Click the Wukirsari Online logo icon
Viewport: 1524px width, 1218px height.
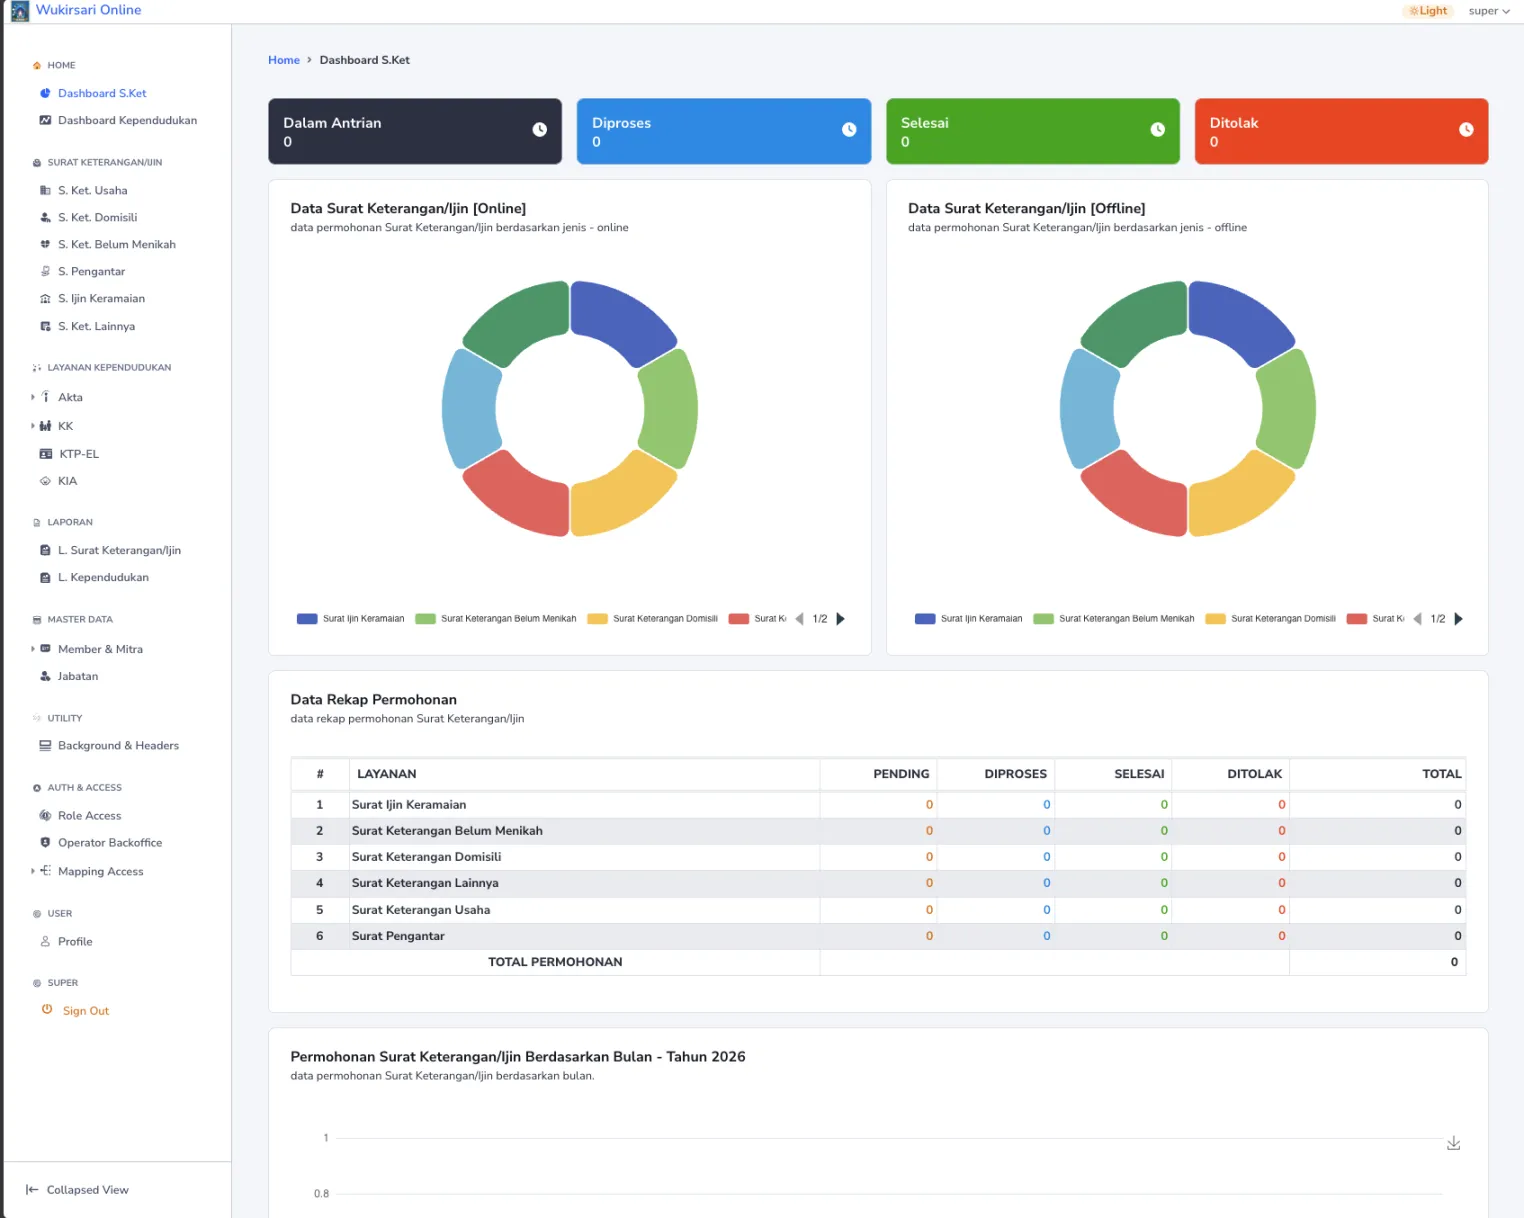(19, 11)
